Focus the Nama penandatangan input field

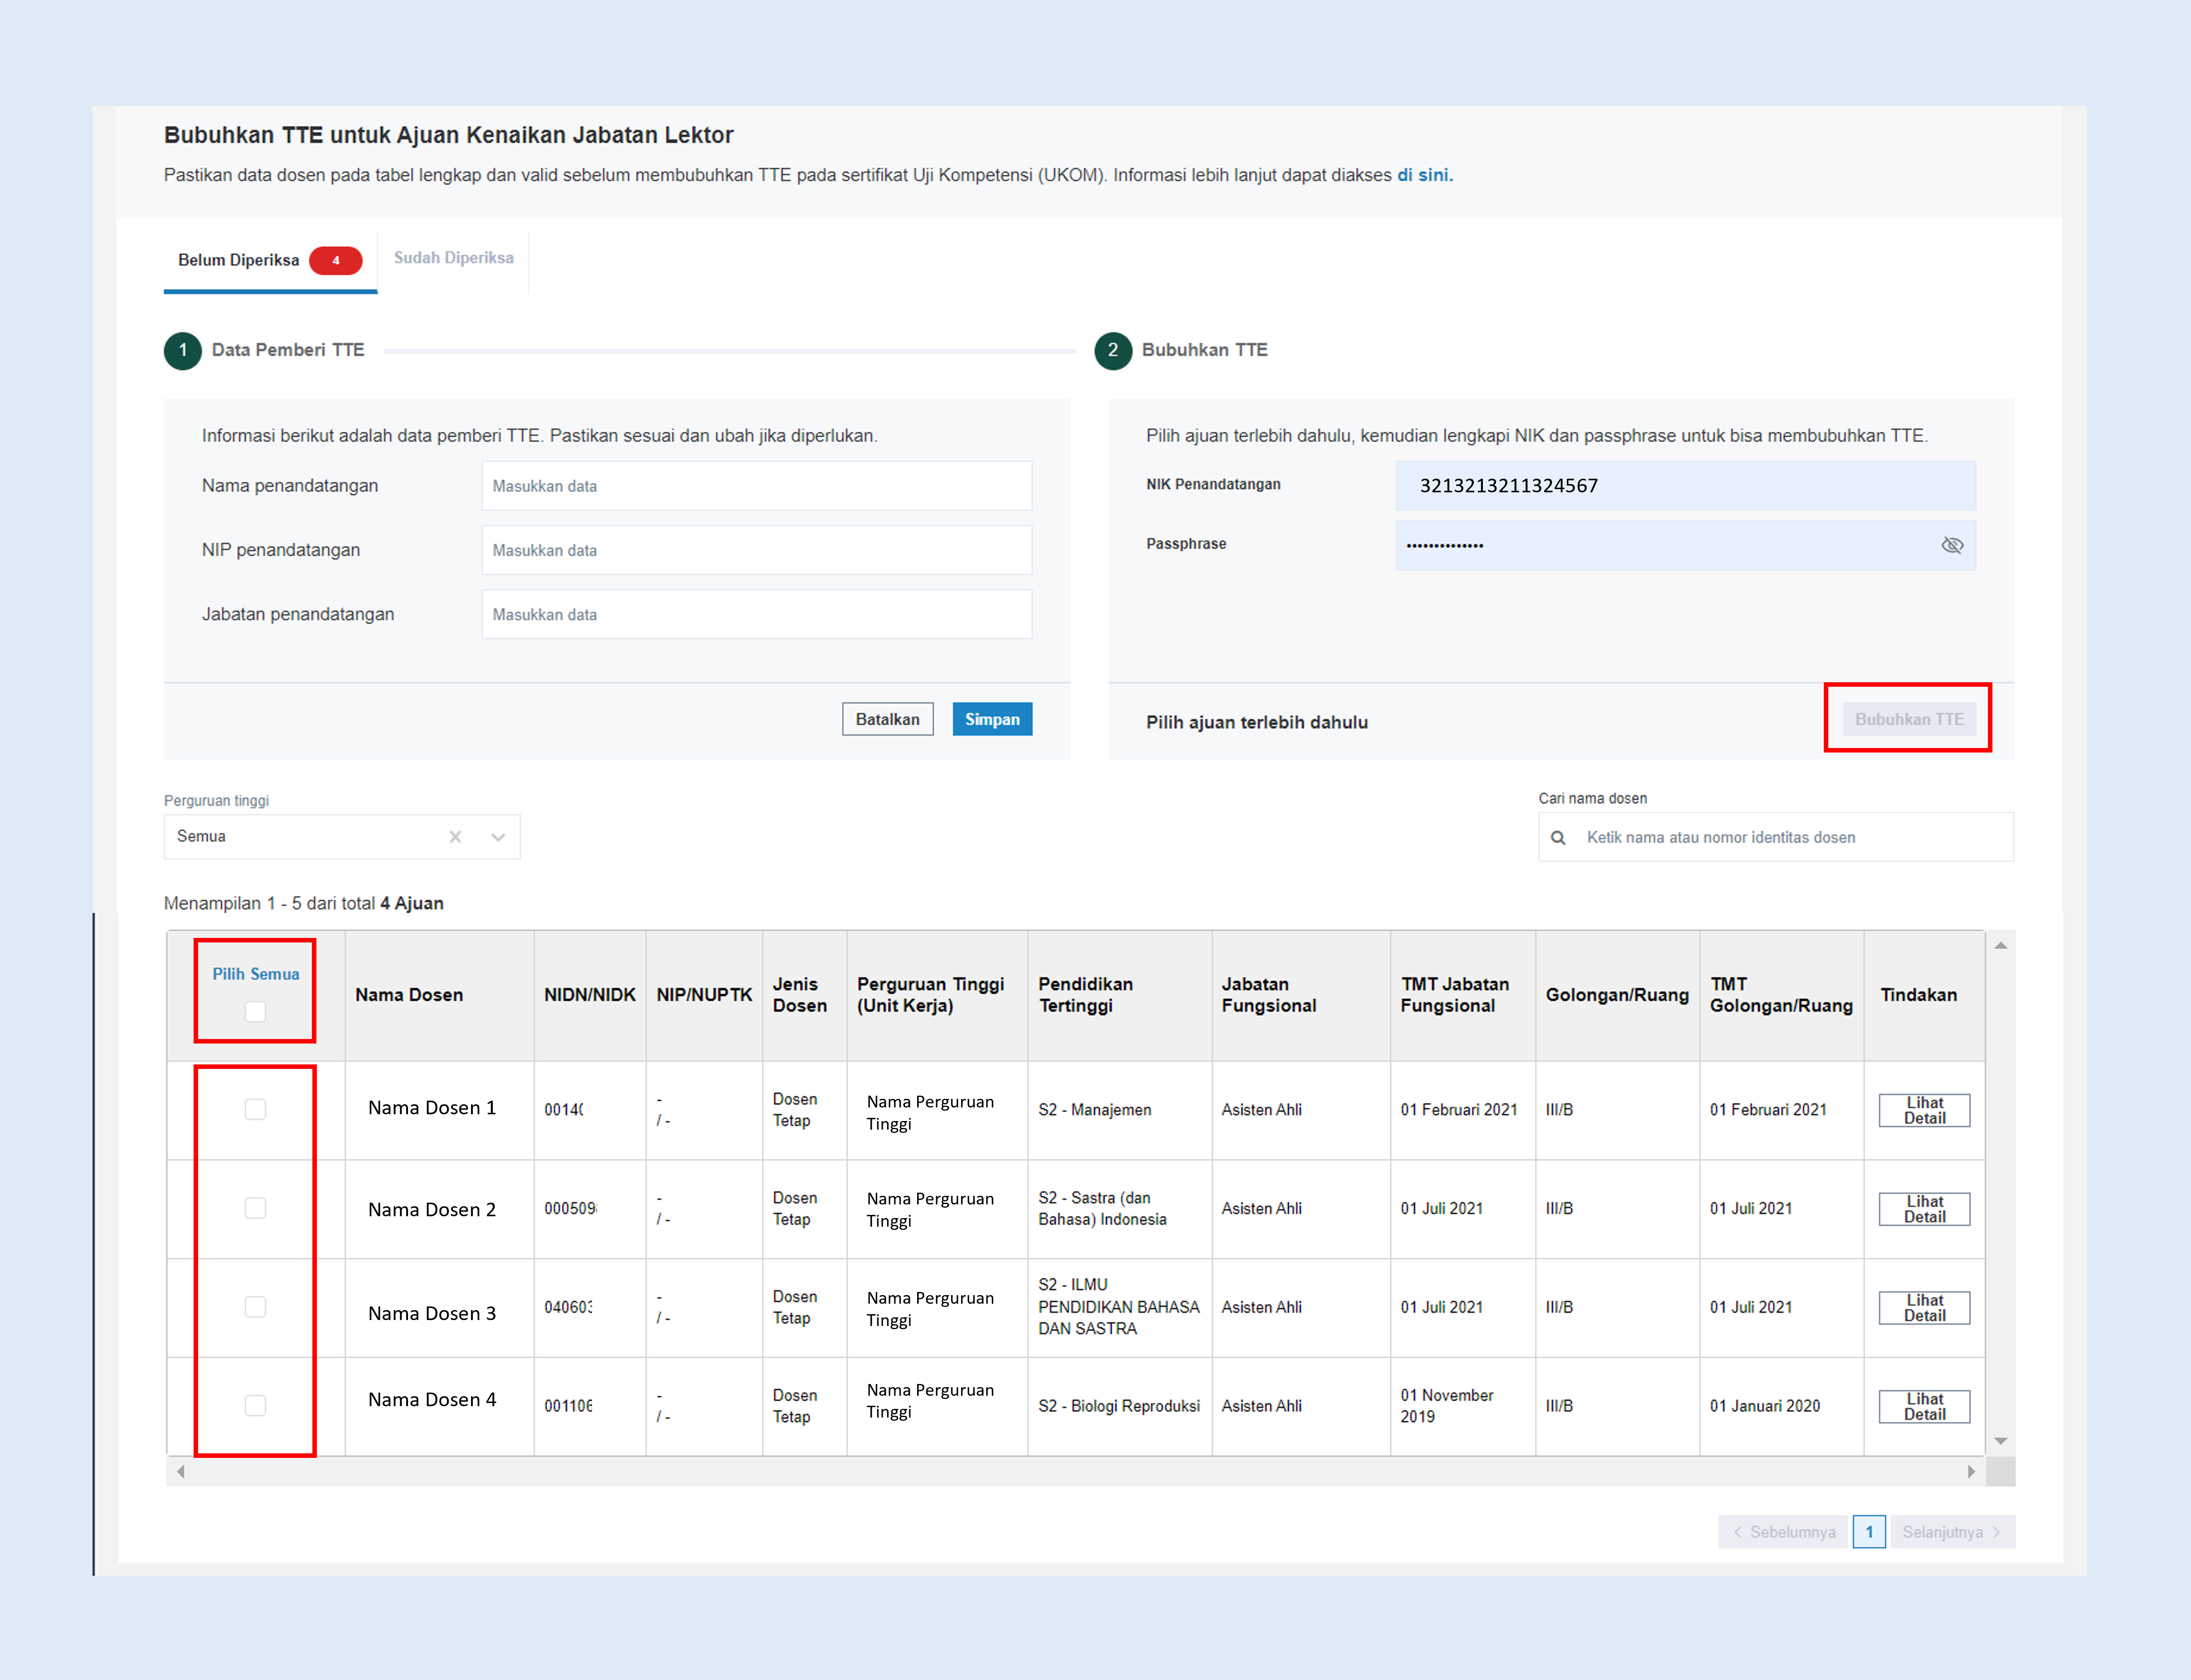coord(757,486)
